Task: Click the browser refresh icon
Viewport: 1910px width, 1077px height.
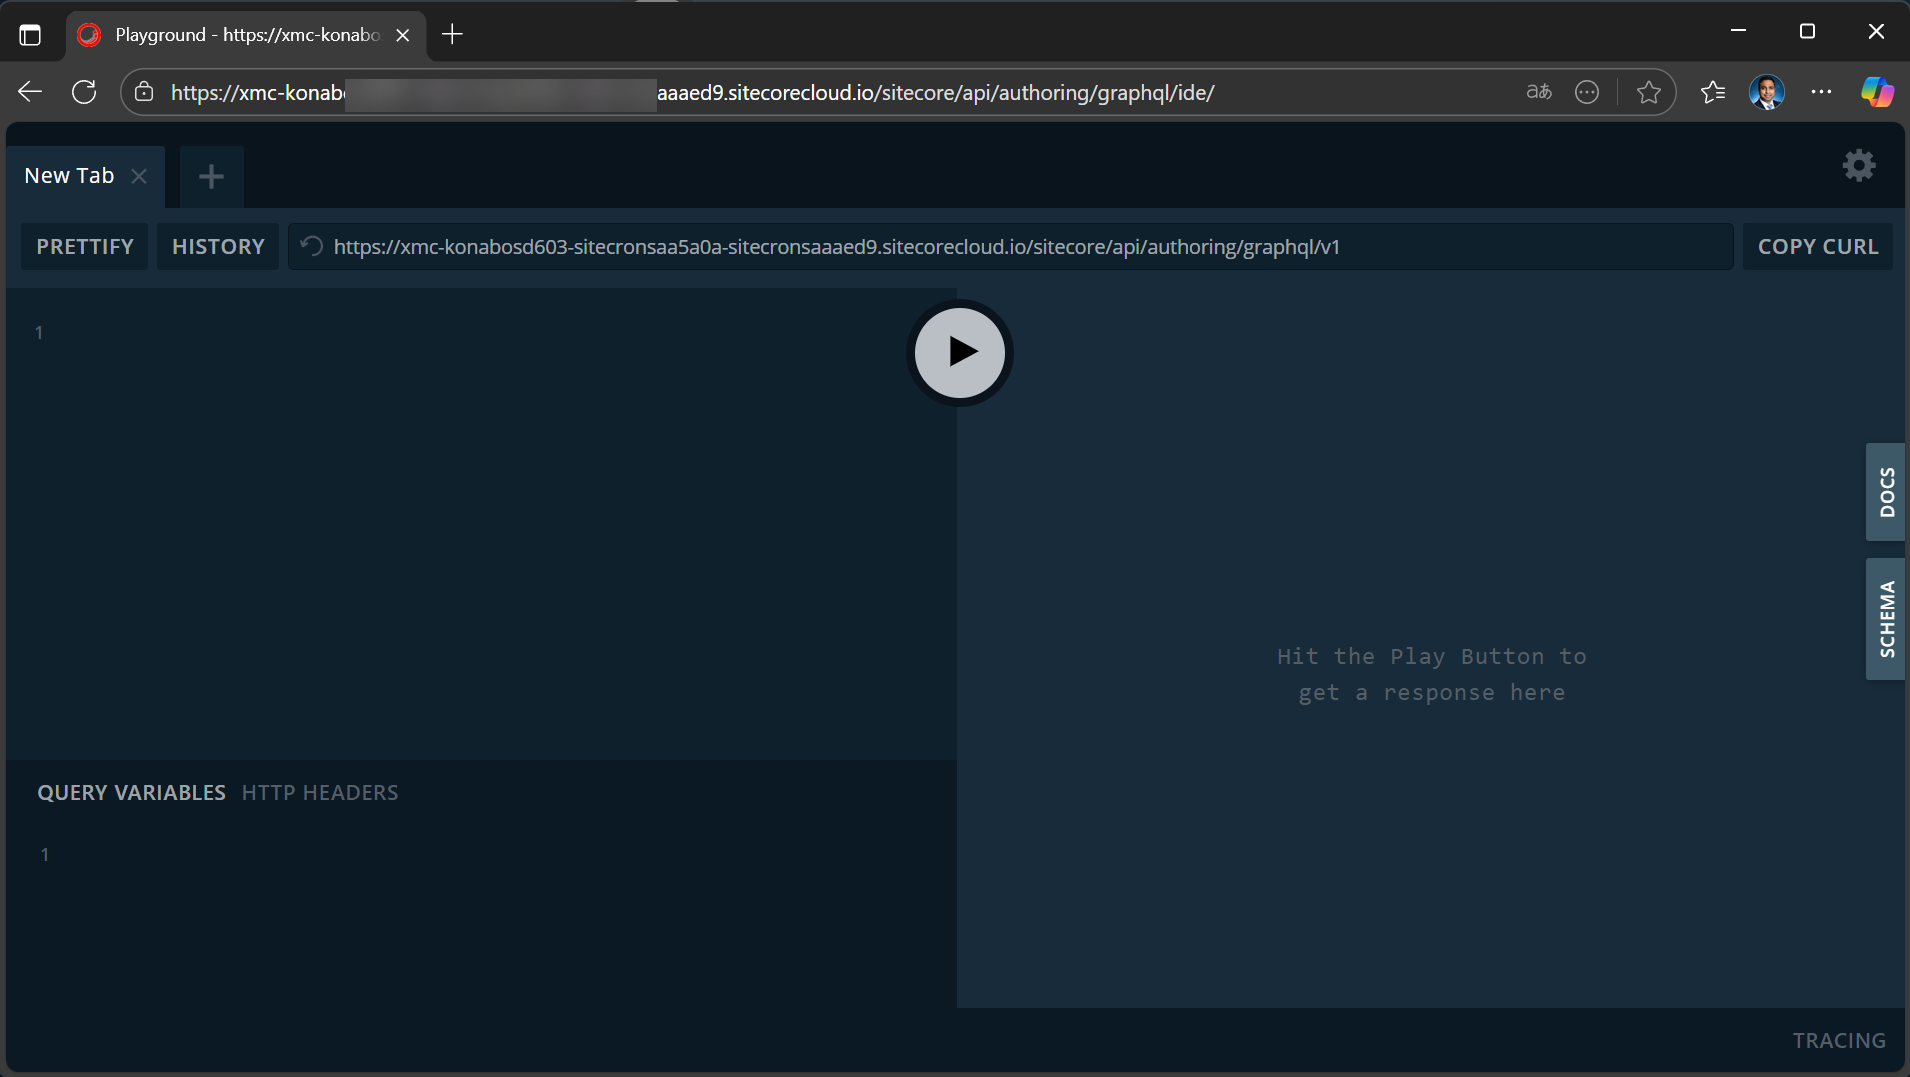Action: (84, 92)
